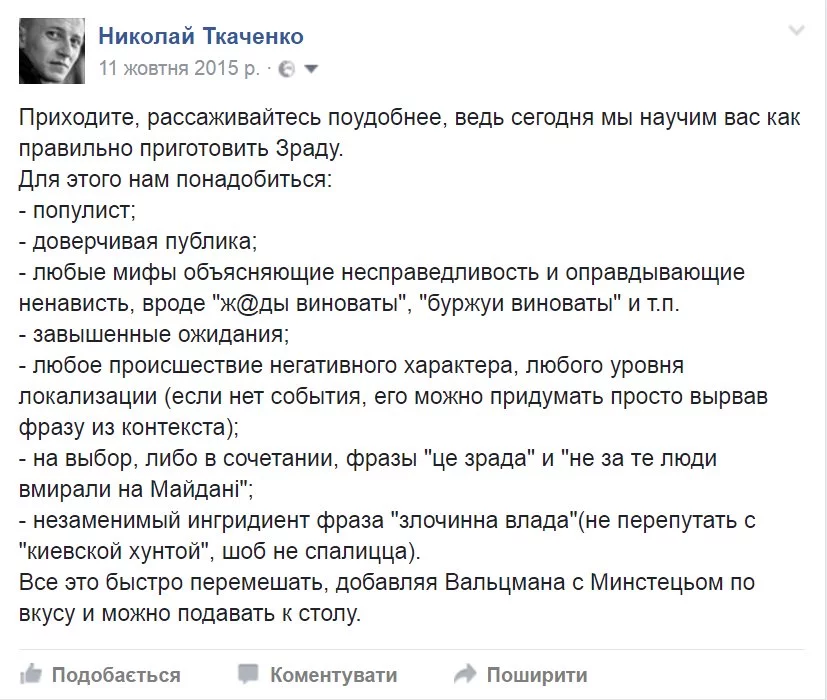Screen dimensions: 827x700
Task: Open Николай Ткаченко's profile photo
Action: coord(52,51)
